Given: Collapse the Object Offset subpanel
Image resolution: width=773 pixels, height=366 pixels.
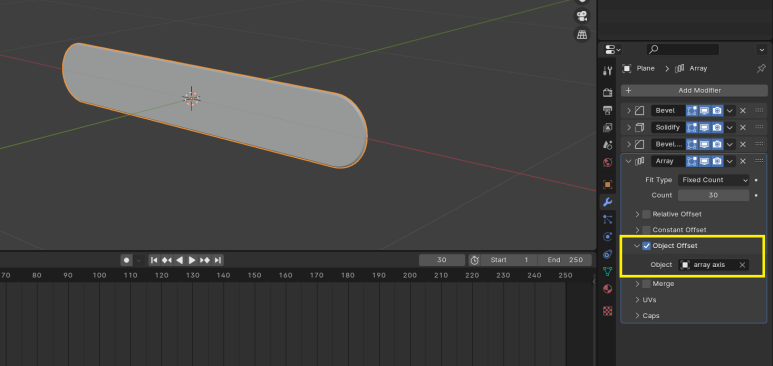Looking at the screenshot, I should coord(637,246).
